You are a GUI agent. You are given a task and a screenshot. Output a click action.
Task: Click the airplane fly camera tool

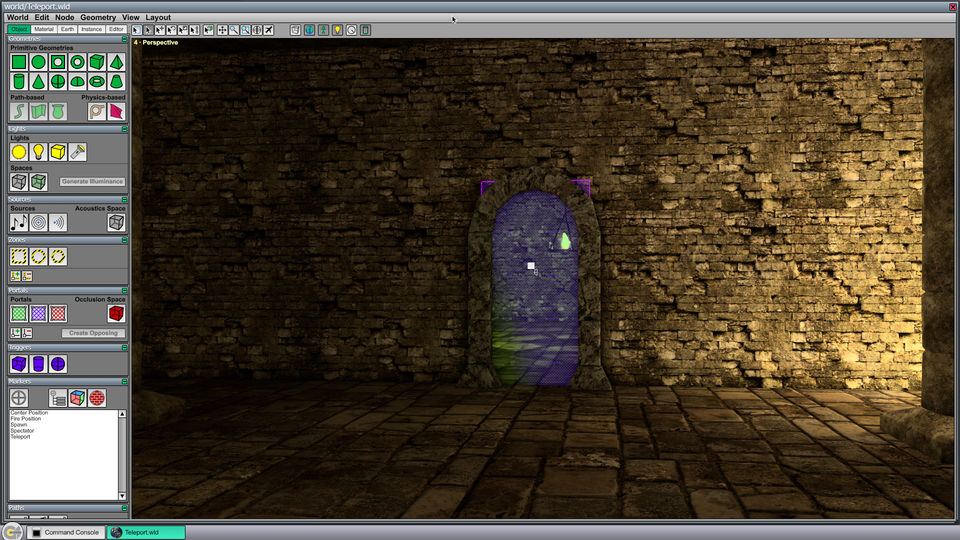coord(268,29)
